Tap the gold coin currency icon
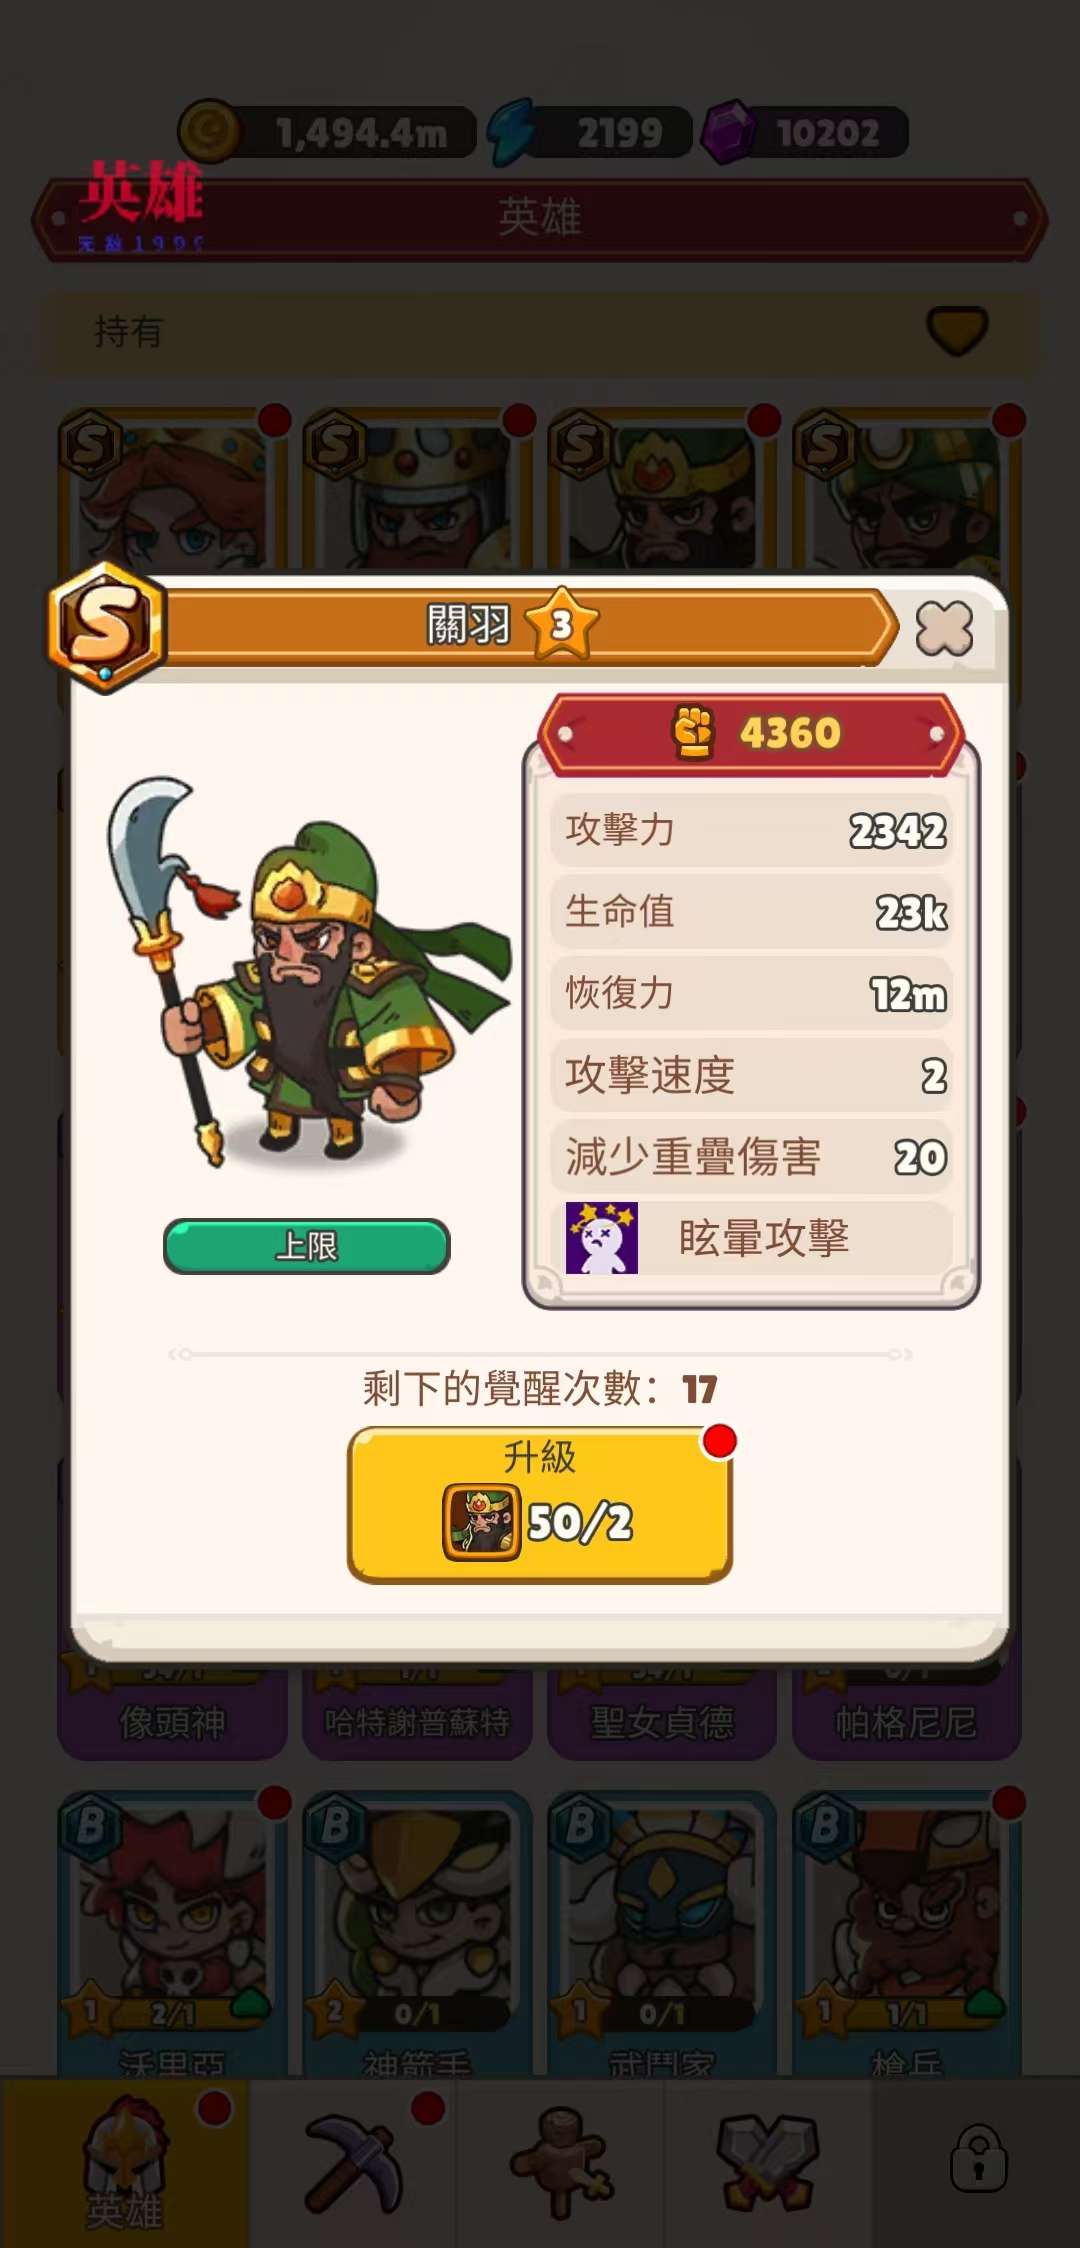This screenshot has height=2248, width=1080. tap(210, 132)
